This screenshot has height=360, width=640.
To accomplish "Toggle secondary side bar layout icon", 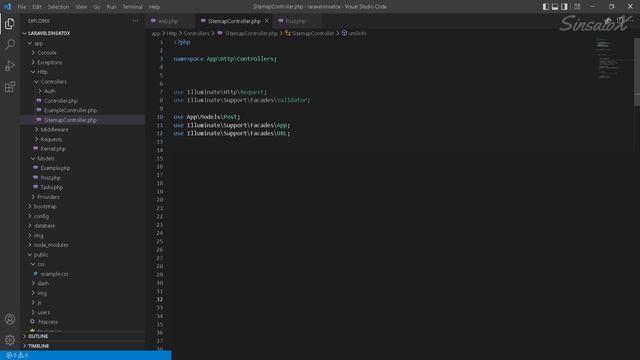I will [564, 7].
